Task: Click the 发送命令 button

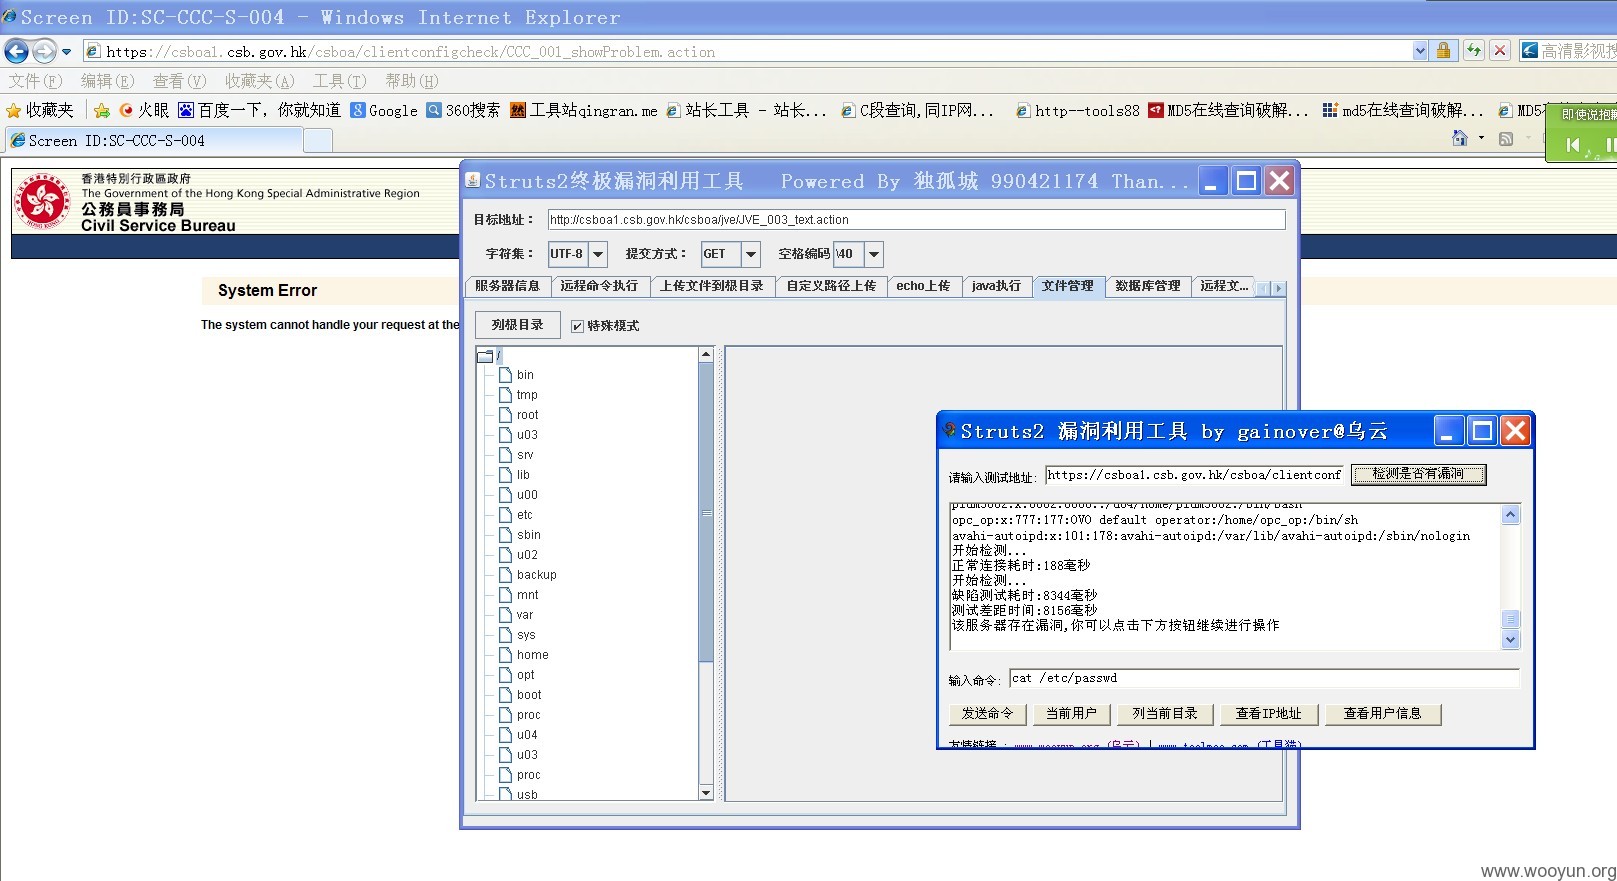Action: tap(987, 714)
